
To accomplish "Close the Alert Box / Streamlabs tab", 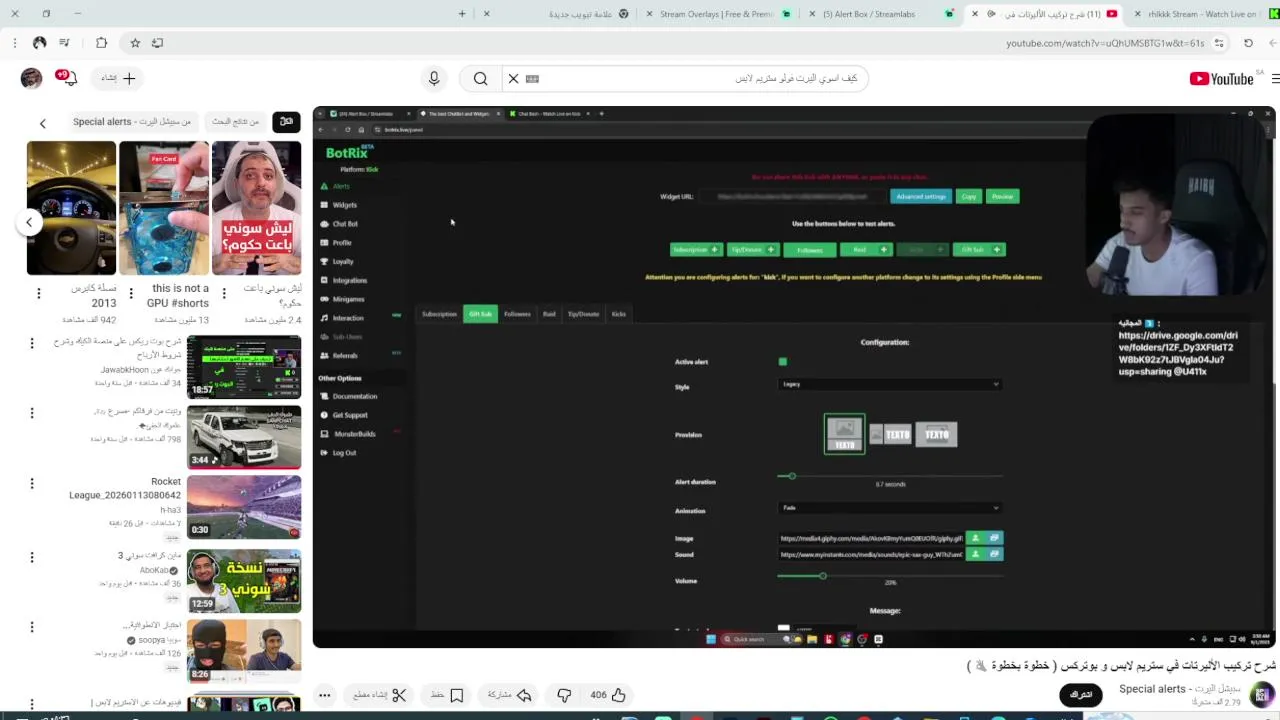I will (810, 14).
